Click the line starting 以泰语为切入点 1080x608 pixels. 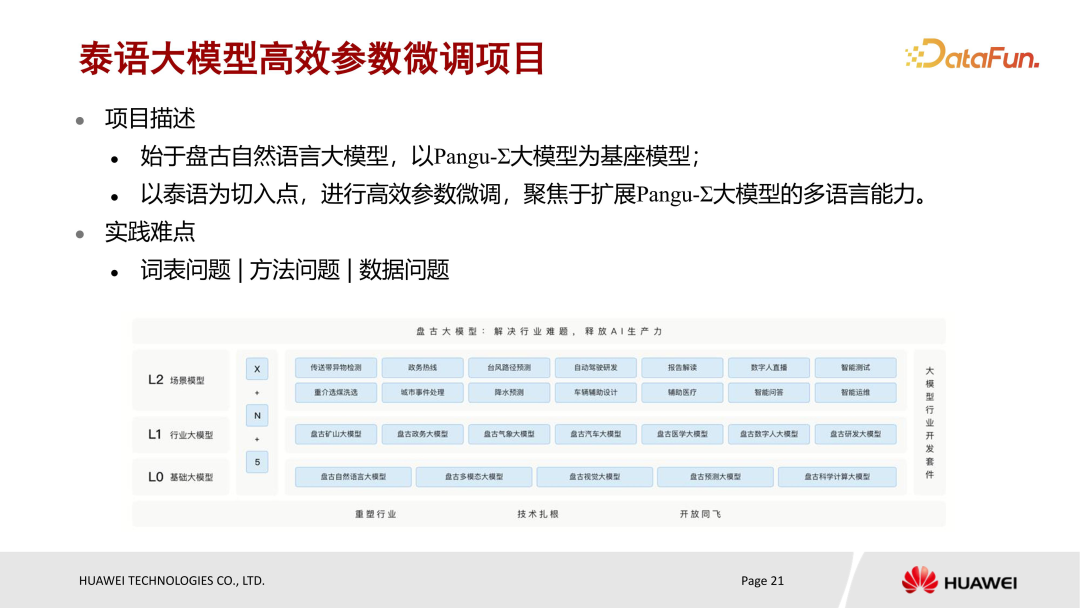(x=534, y=194)
